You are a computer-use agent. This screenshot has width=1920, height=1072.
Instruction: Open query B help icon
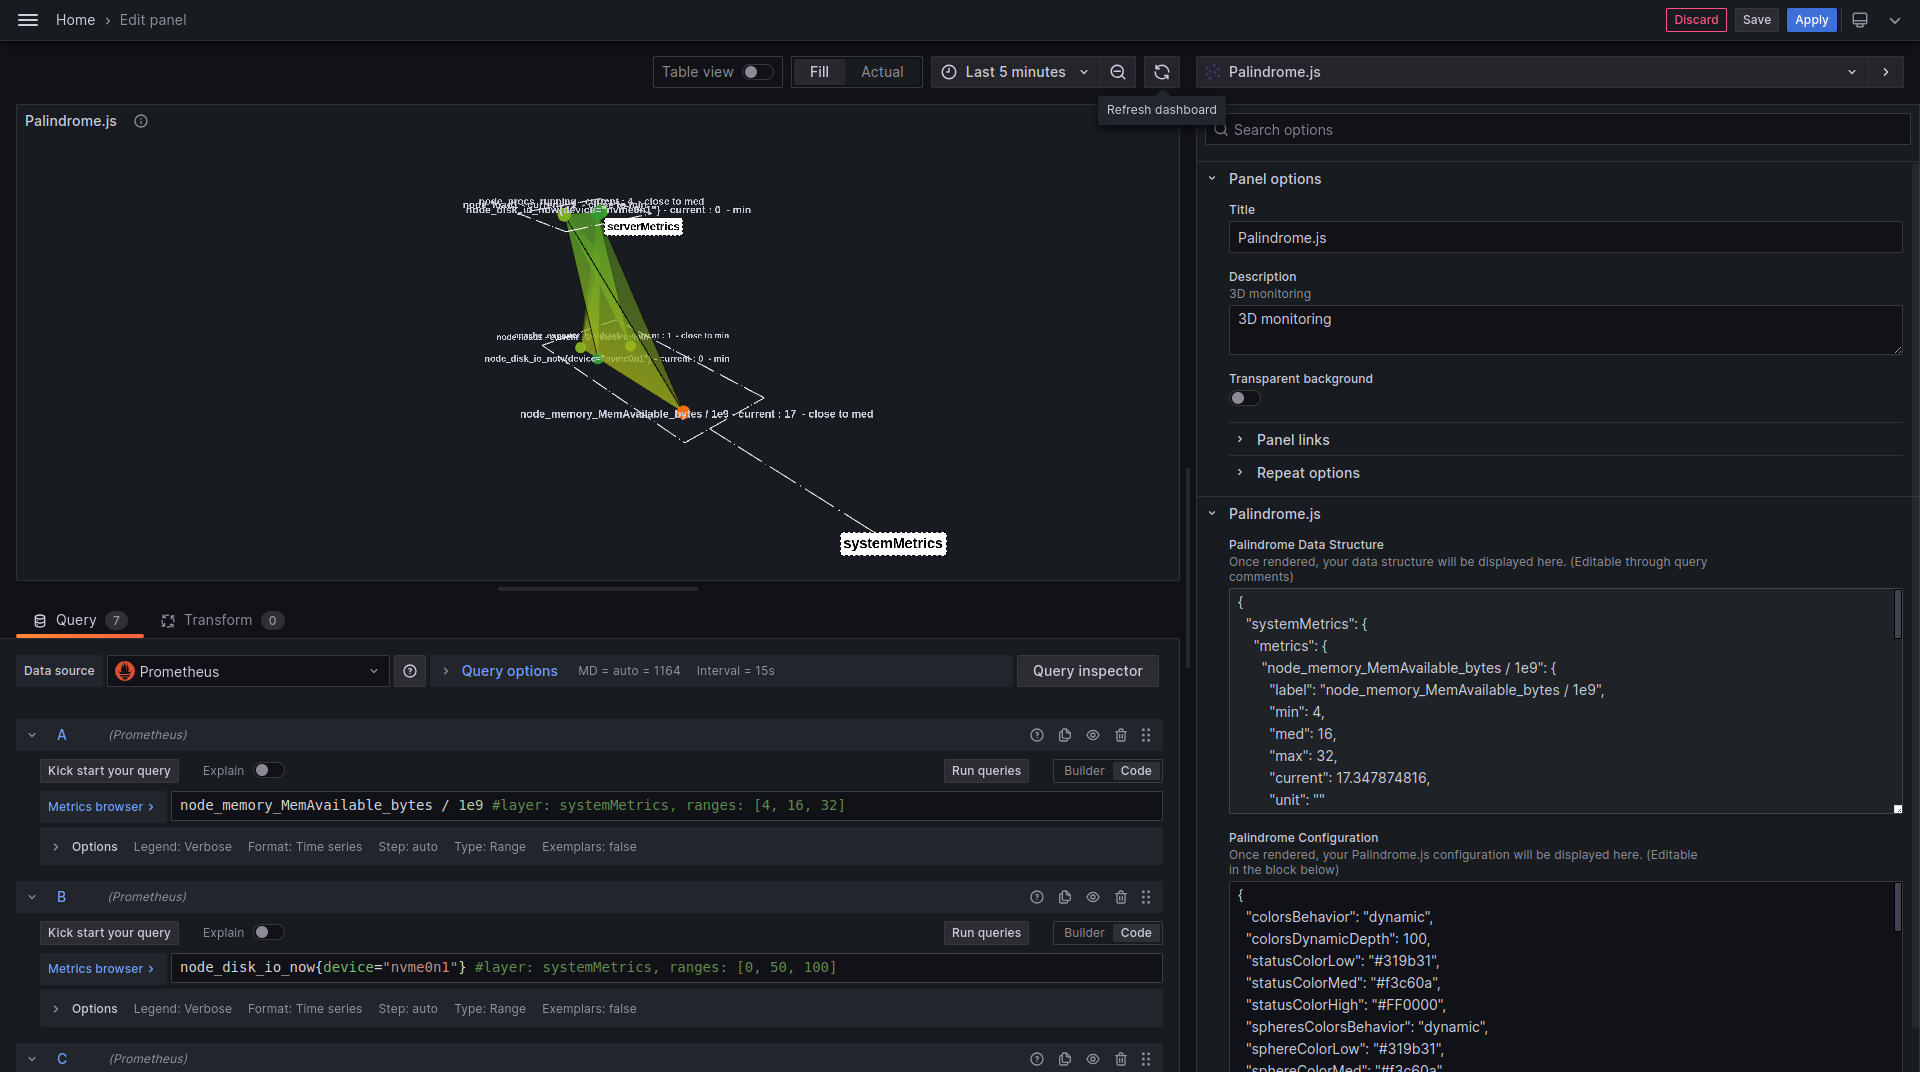[x=1037, y=897]
